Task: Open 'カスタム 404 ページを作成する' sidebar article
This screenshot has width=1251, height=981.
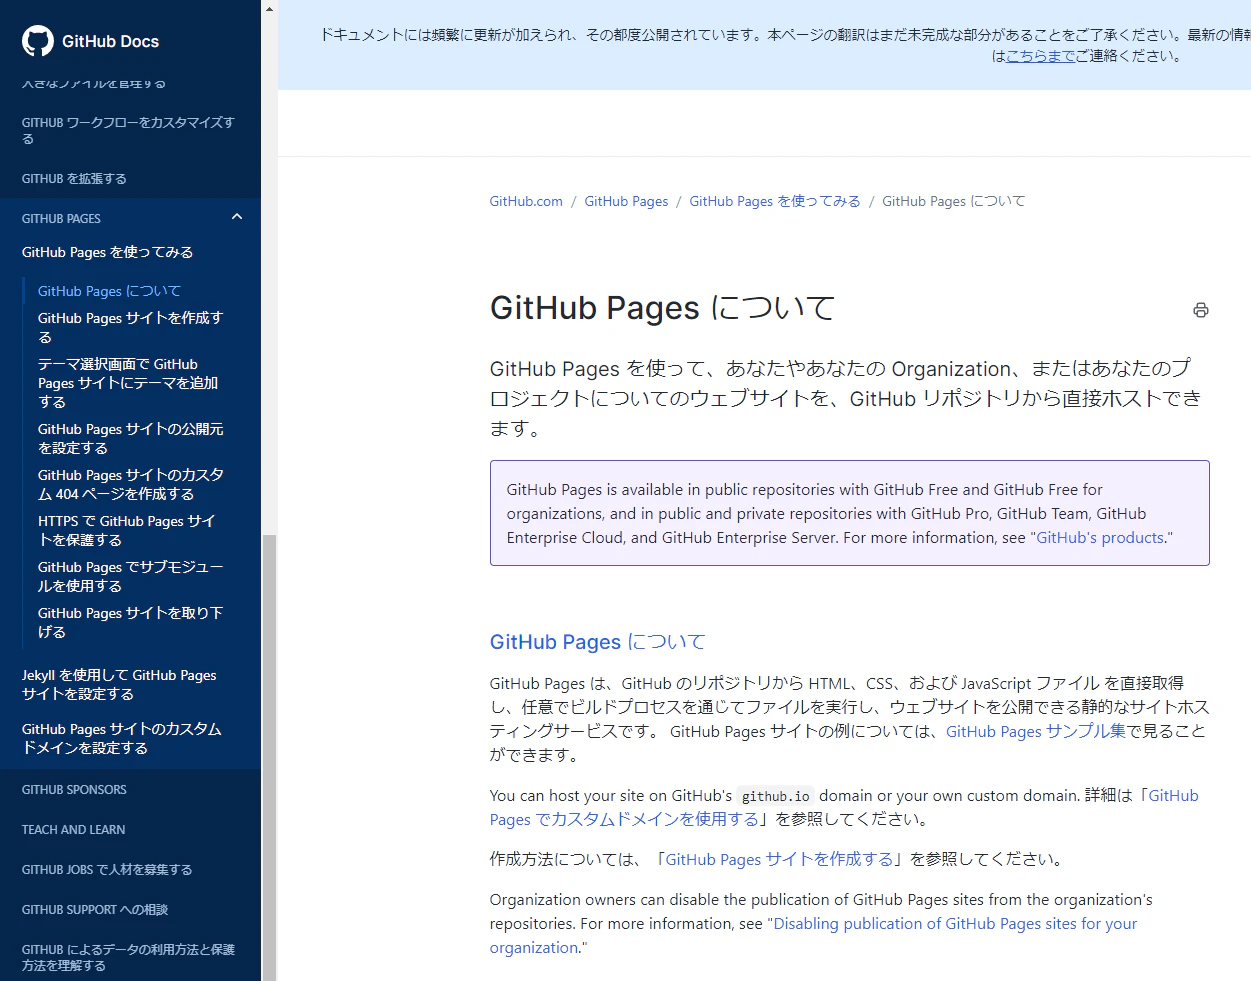Action: coord(131,484)
